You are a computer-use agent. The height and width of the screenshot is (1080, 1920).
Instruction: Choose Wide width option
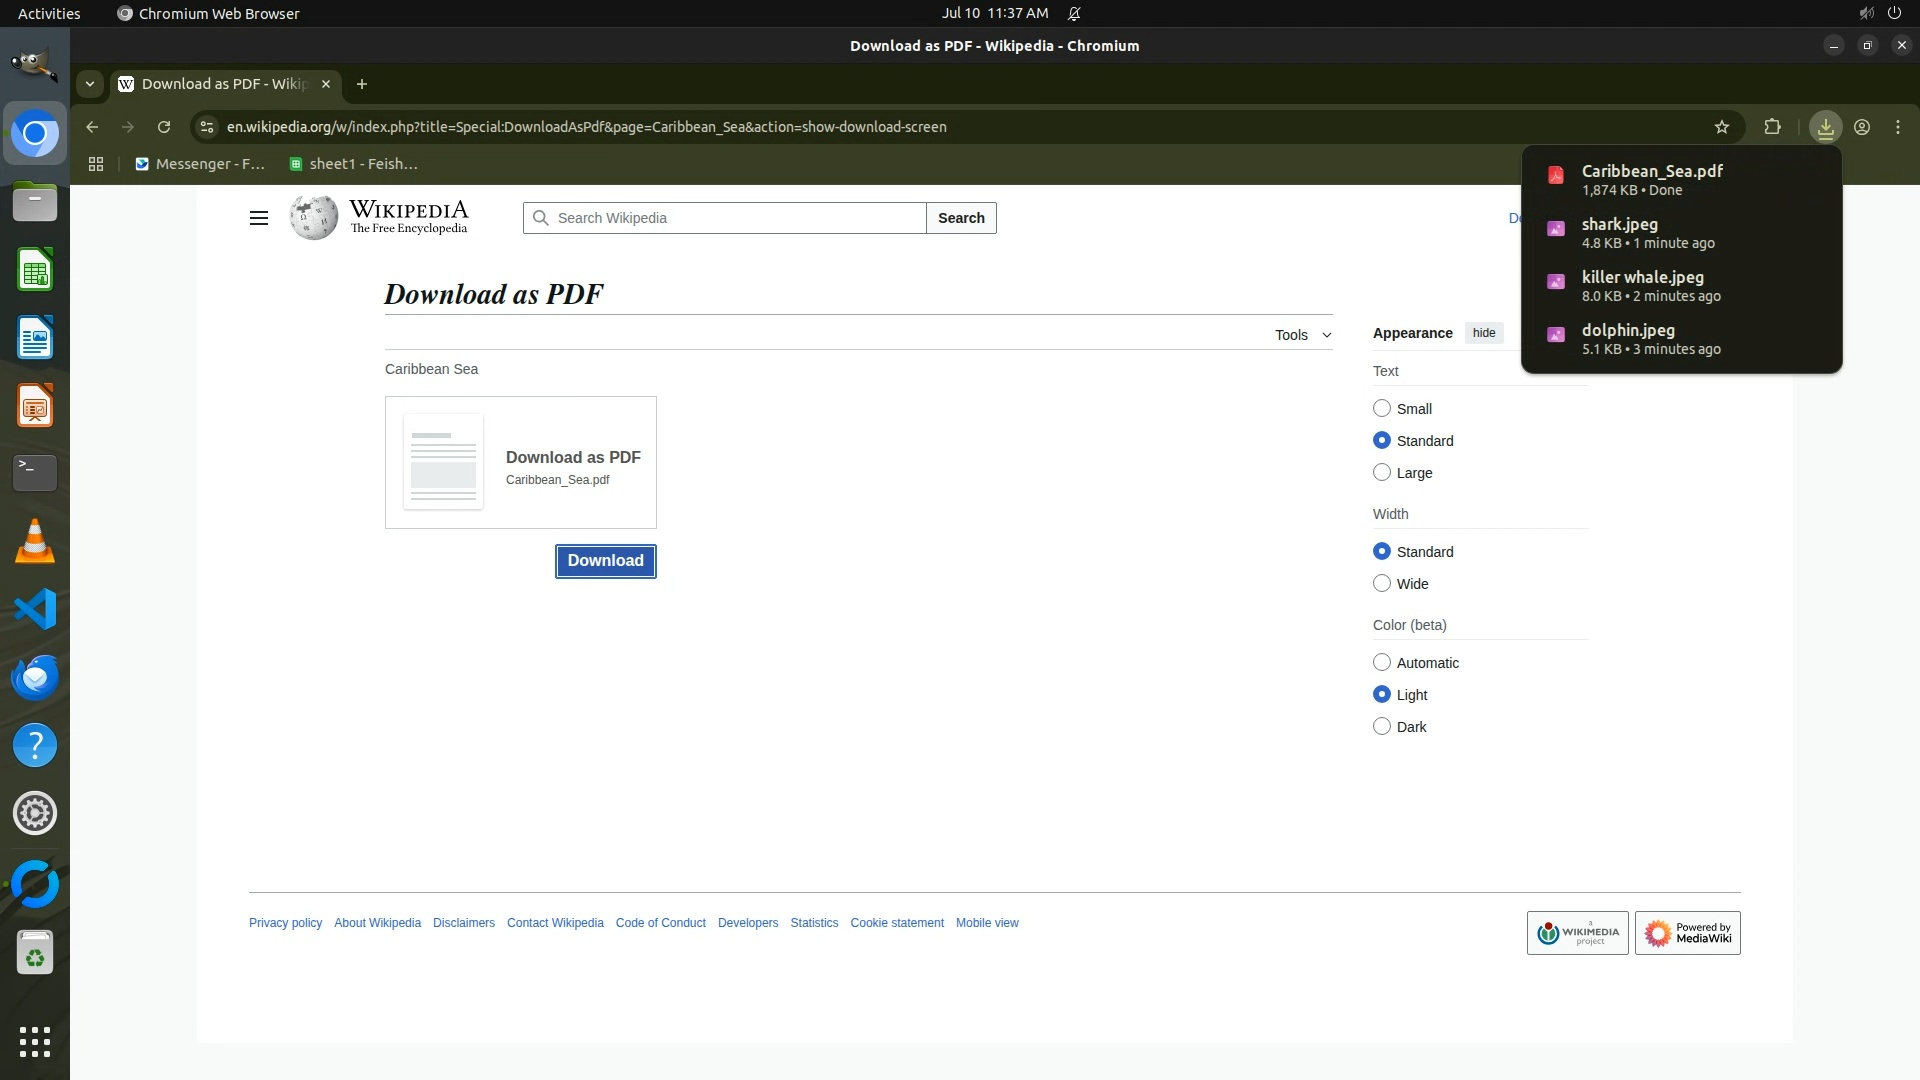pyautogui.click(x=1382, y=583)
